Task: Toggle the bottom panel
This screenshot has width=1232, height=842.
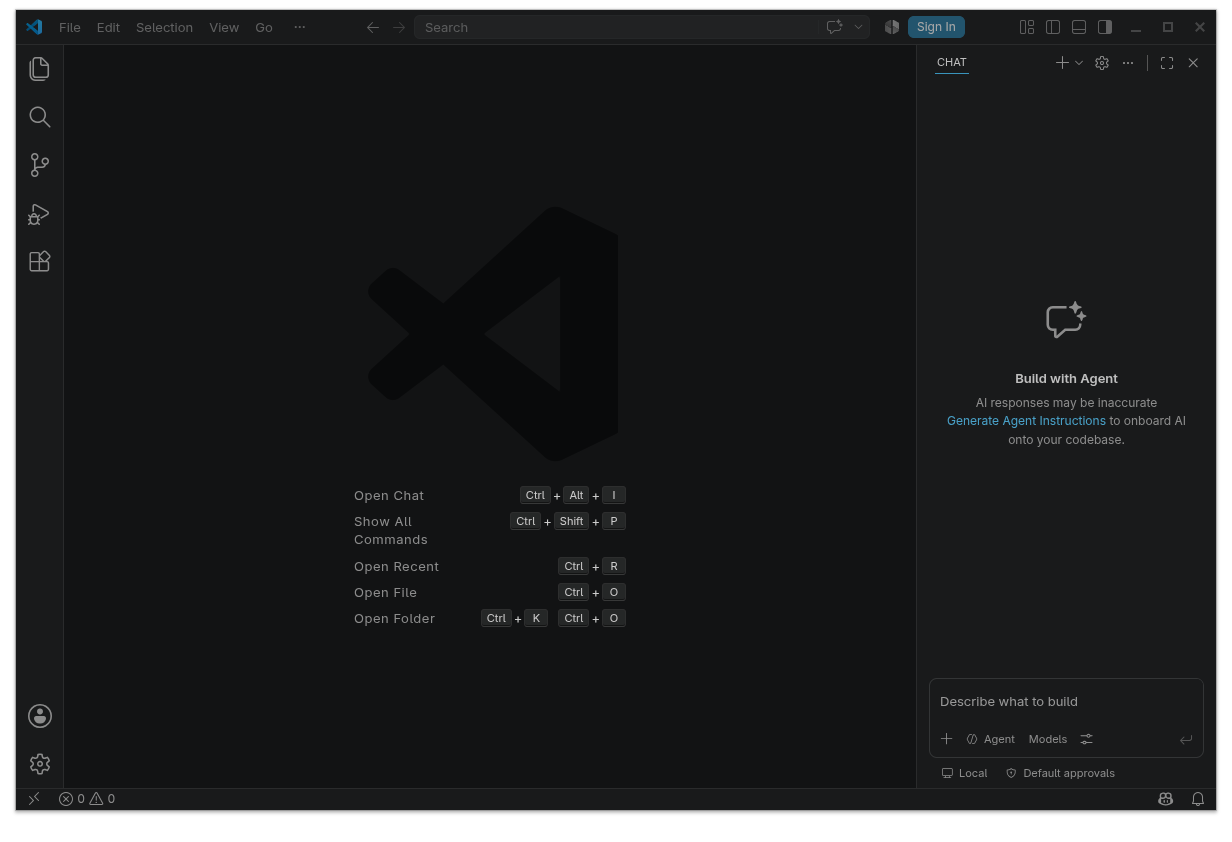Action: click(x=1079, y=27)
